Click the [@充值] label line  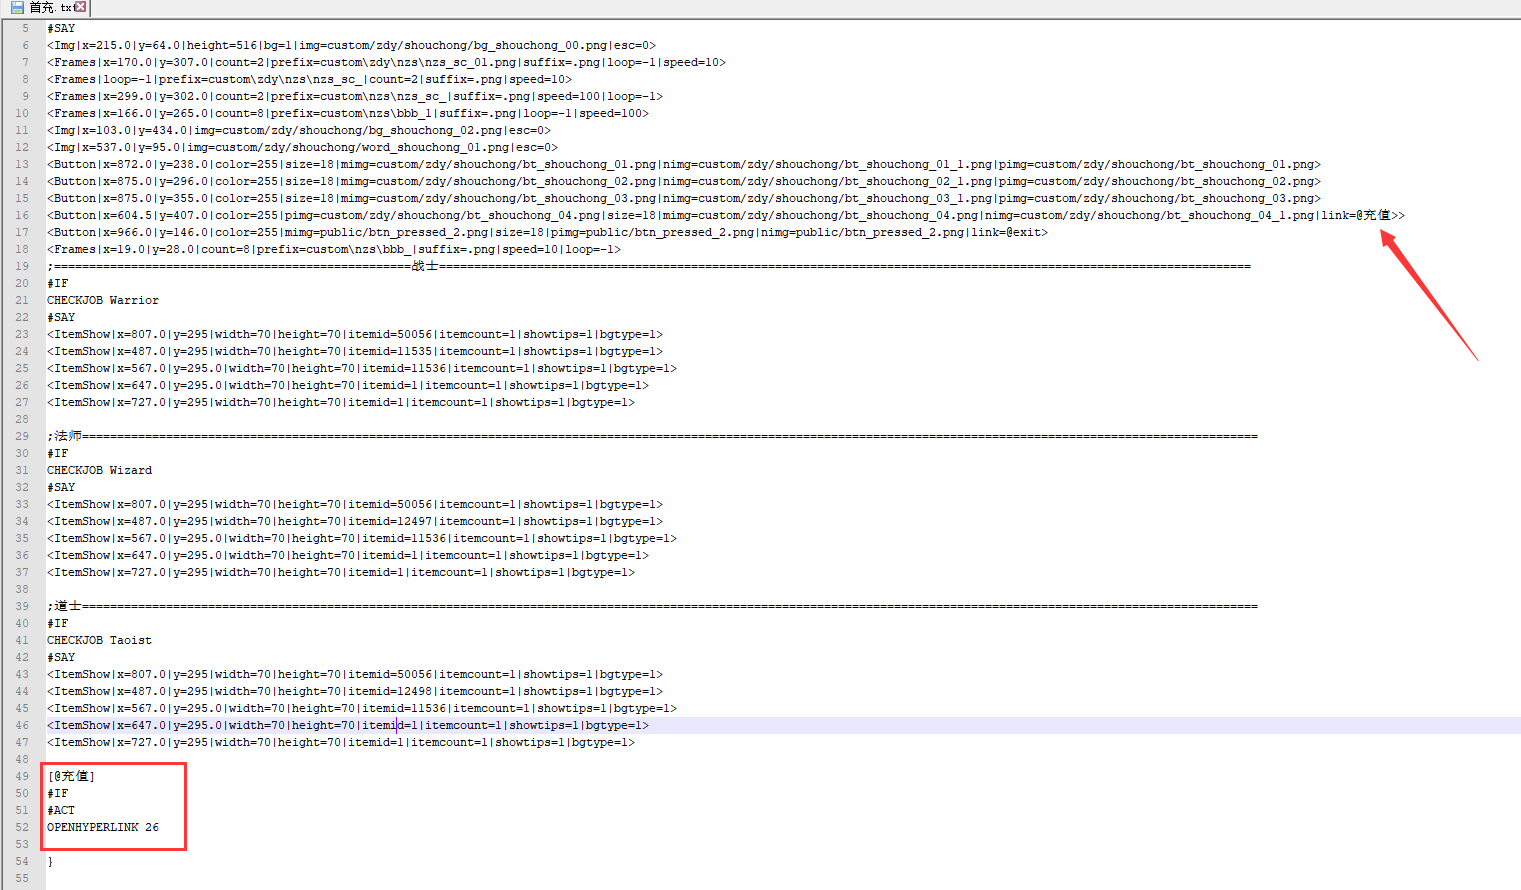click(x=71, y=776)
